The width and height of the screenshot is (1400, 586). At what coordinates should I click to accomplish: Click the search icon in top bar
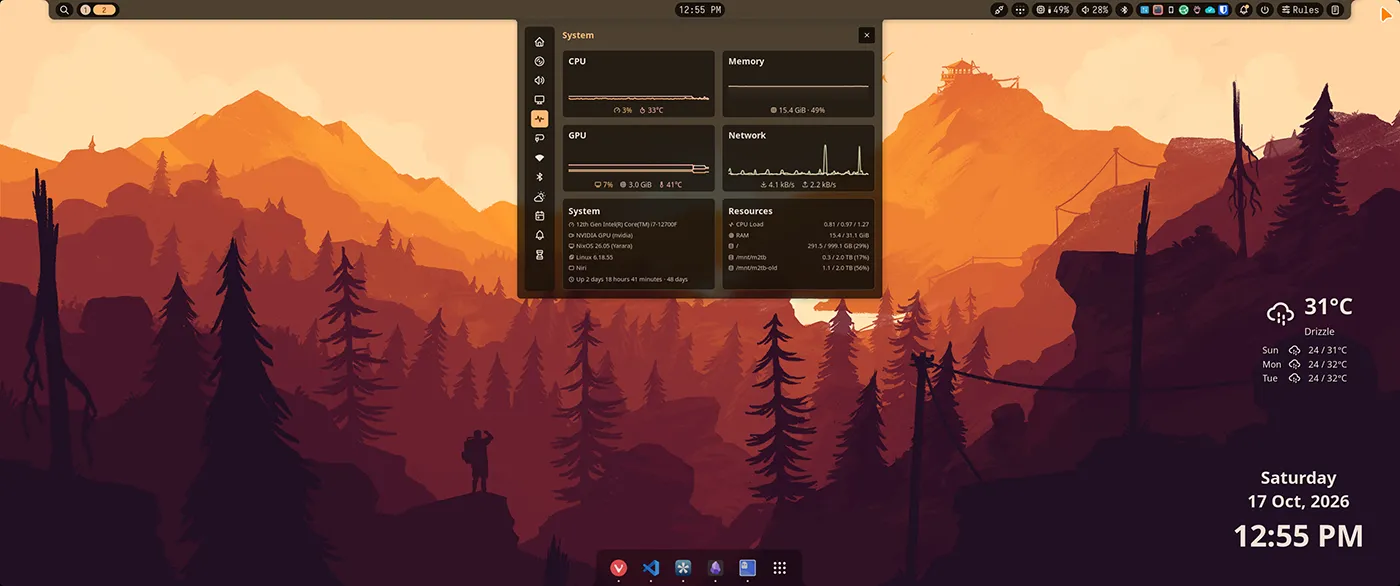[64, 10]
